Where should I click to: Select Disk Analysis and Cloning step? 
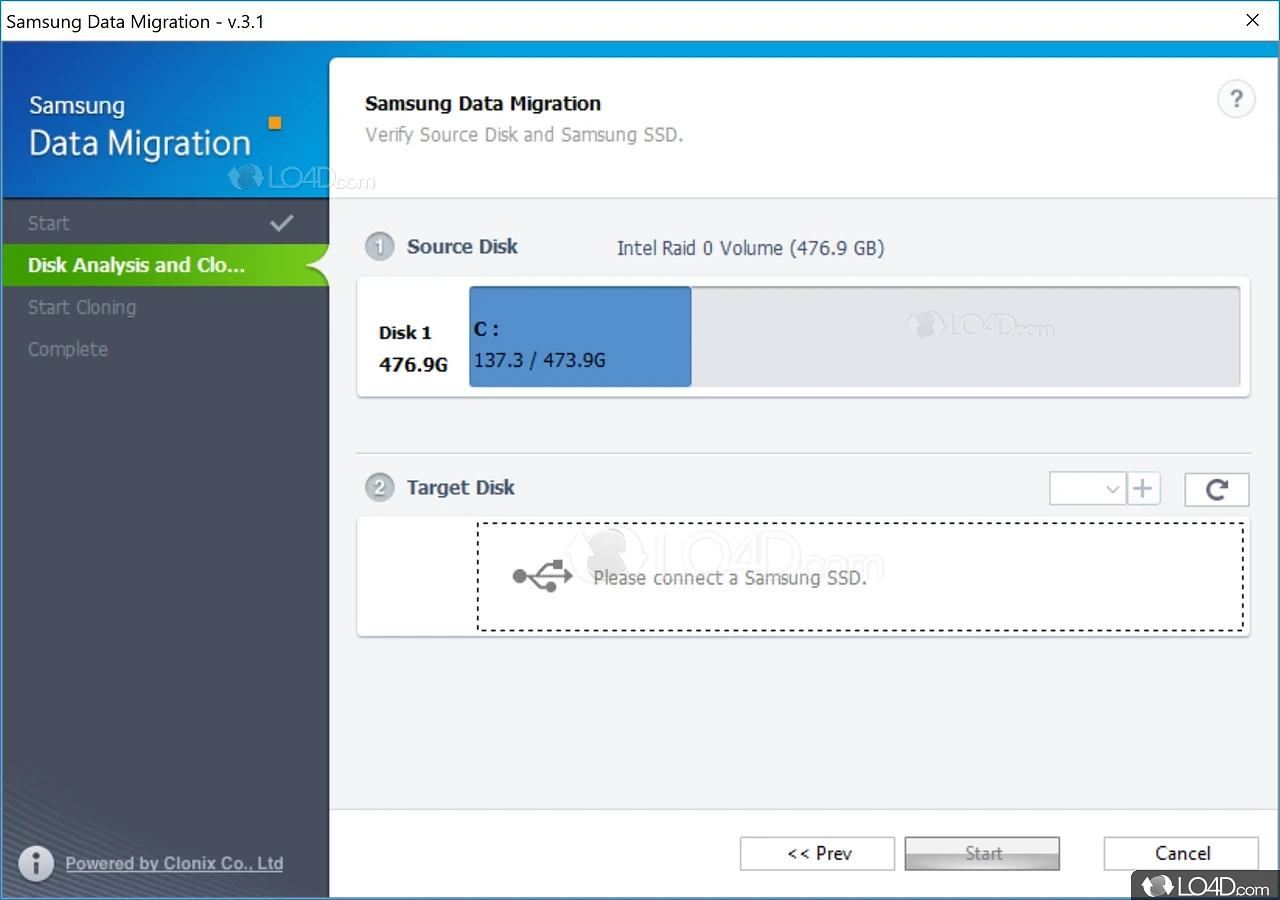pos(164,265)
